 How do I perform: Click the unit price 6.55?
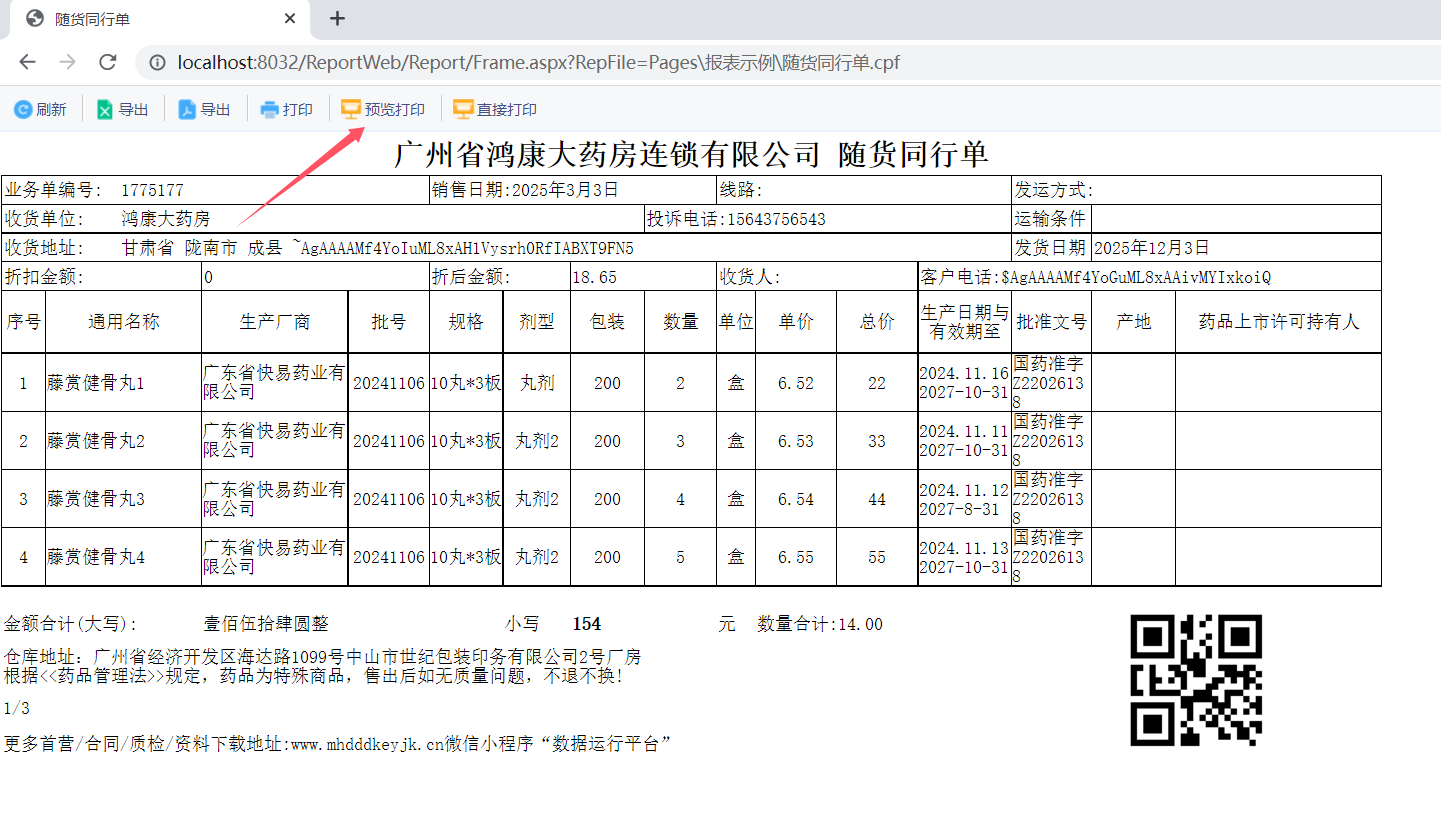[796, 557]
